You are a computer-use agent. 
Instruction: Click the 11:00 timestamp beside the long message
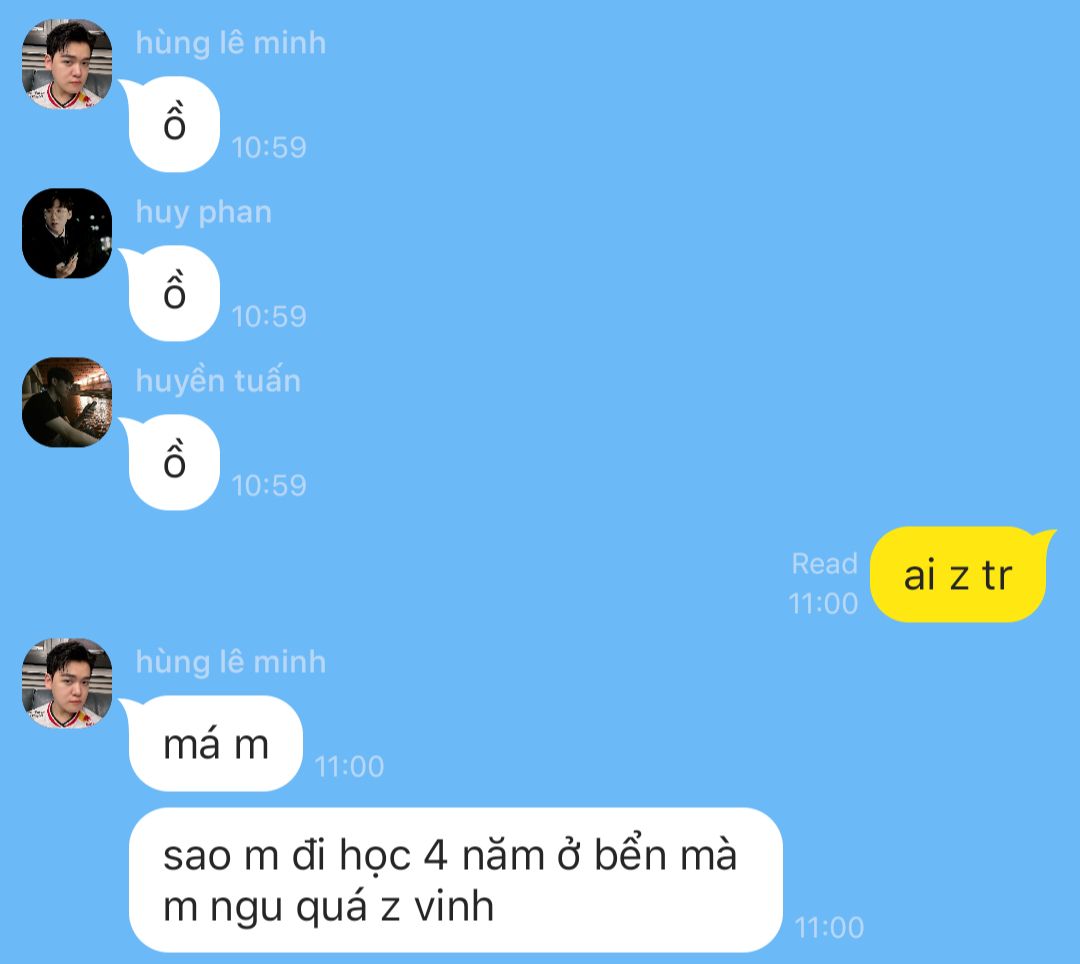pos(829,928)
